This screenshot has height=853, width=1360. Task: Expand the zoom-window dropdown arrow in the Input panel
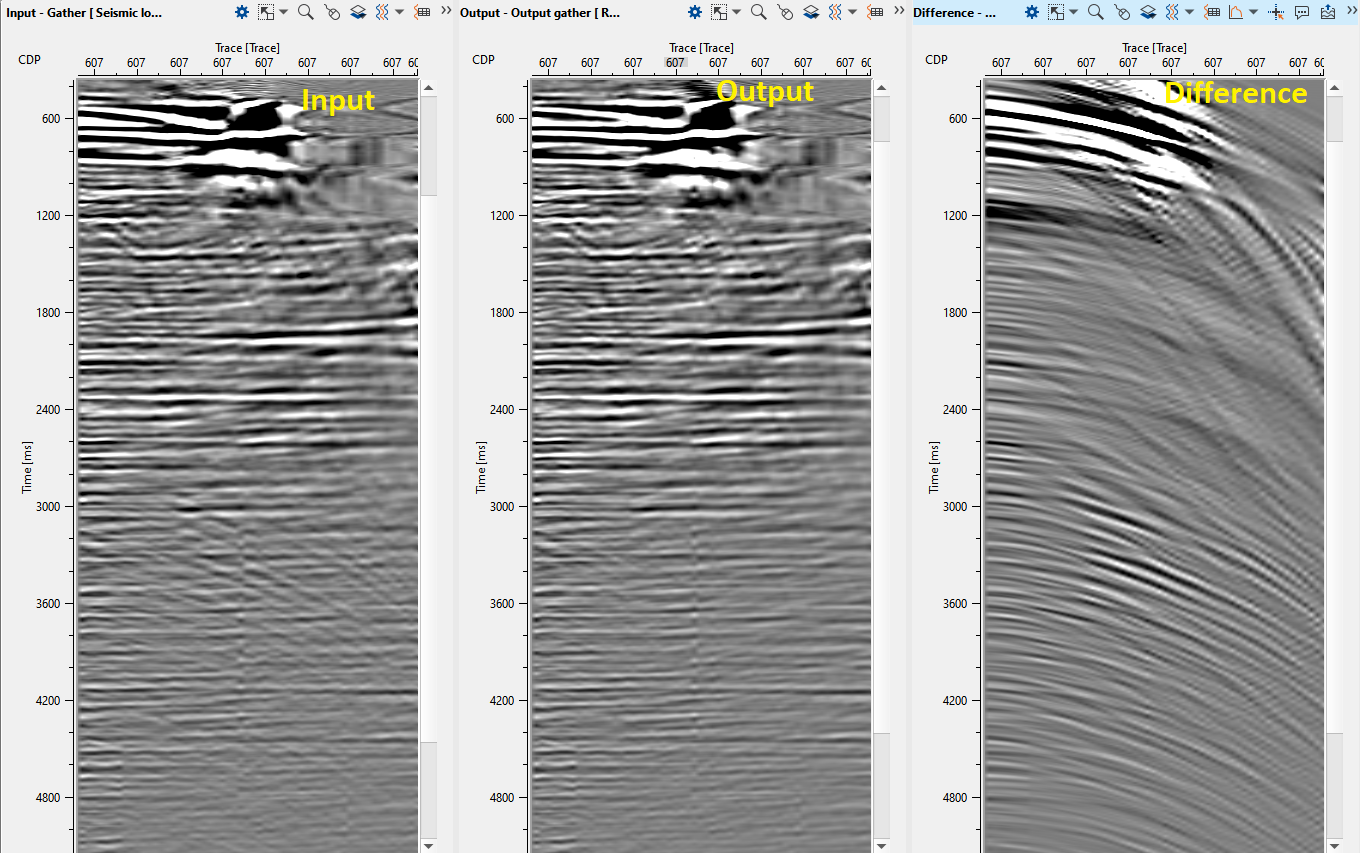click(283, 12)
